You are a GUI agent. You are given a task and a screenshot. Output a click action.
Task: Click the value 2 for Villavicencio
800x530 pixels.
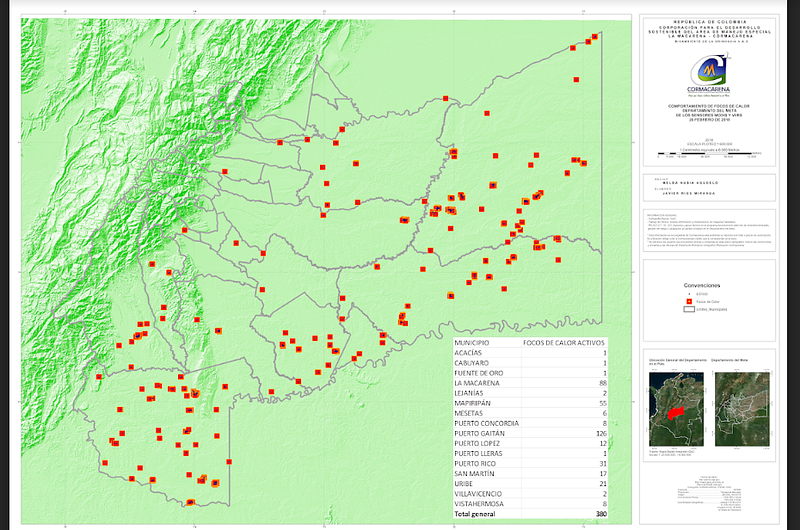(605, 494)
